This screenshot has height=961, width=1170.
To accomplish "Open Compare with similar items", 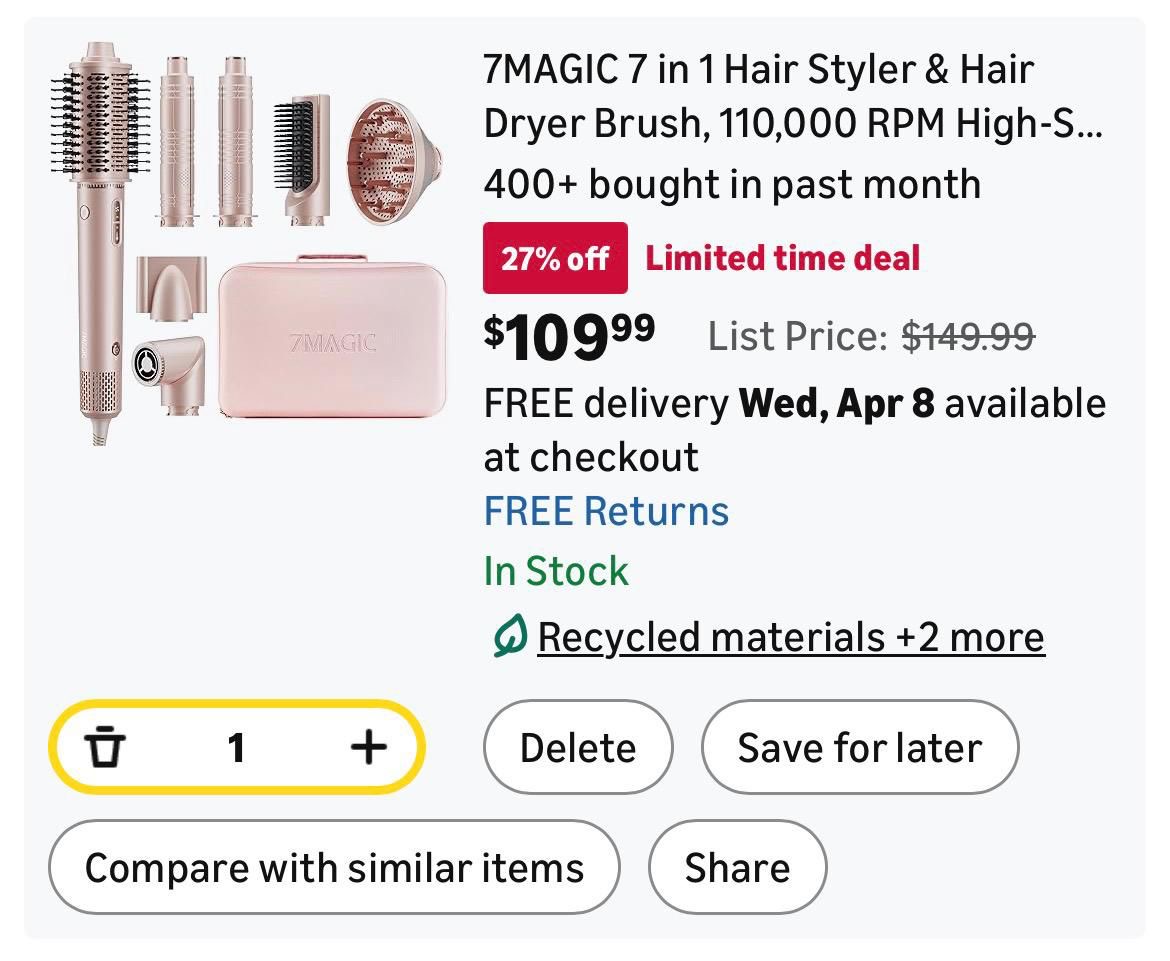I will [334, 867].
